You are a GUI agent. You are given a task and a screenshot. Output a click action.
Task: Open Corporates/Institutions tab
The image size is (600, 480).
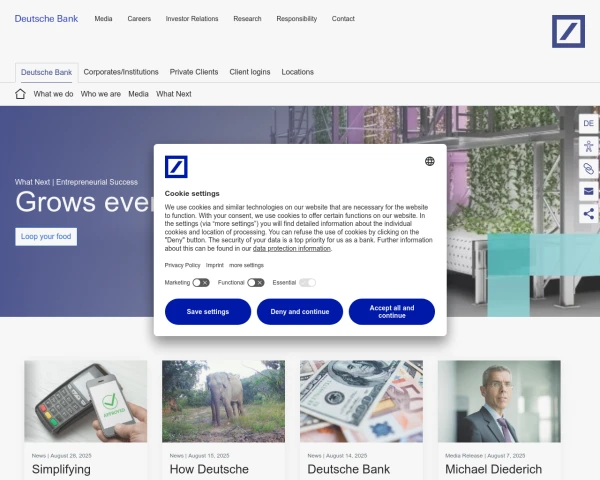click(121, 72)
